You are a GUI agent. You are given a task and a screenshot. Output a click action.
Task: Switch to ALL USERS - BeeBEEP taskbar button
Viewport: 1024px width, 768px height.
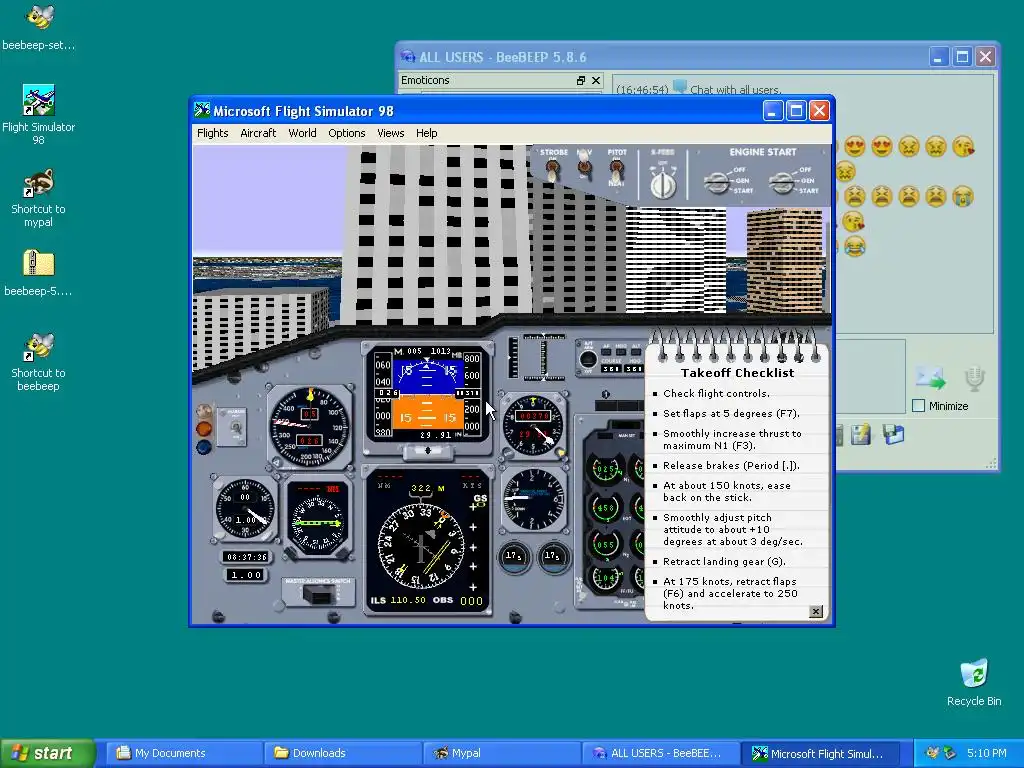pos(660,753)
